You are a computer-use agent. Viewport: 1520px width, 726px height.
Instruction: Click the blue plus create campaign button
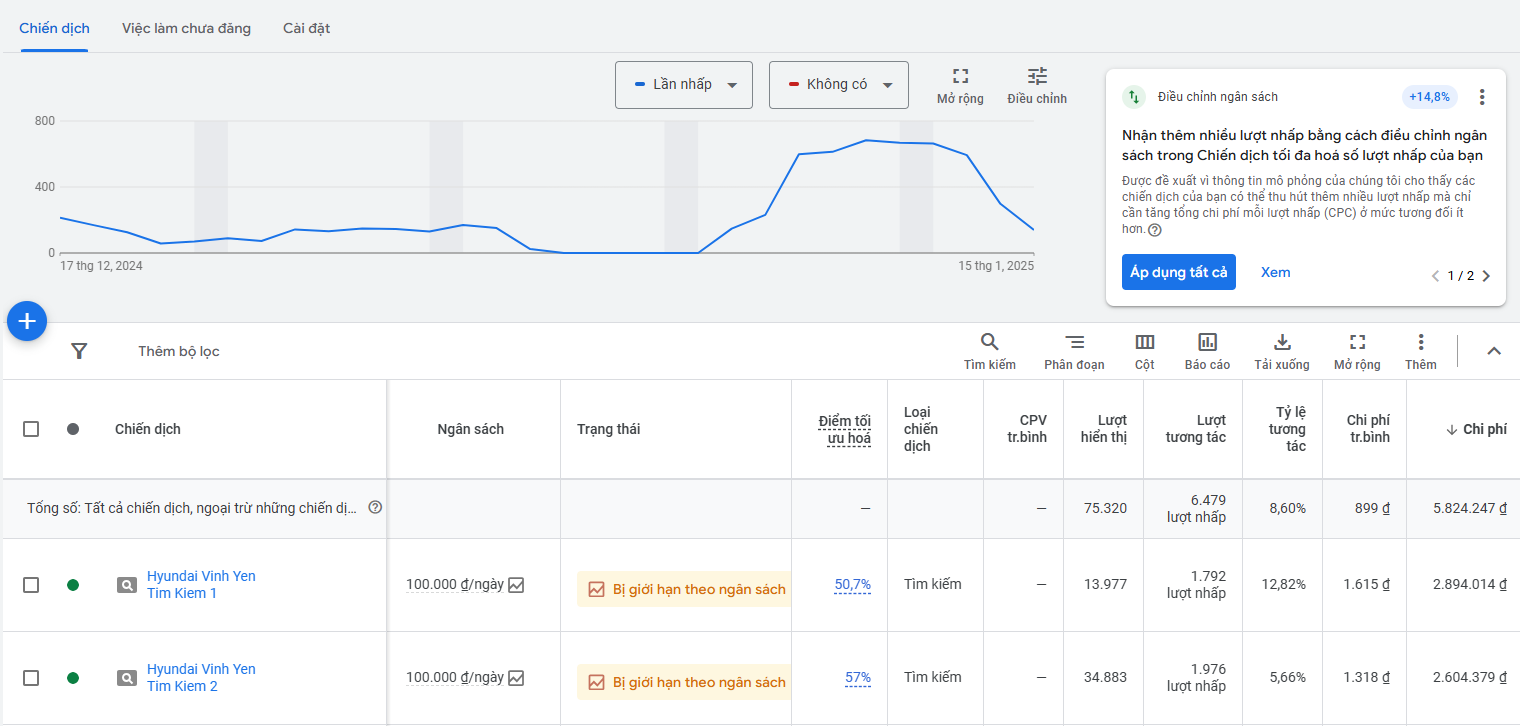tap(27, 321)
